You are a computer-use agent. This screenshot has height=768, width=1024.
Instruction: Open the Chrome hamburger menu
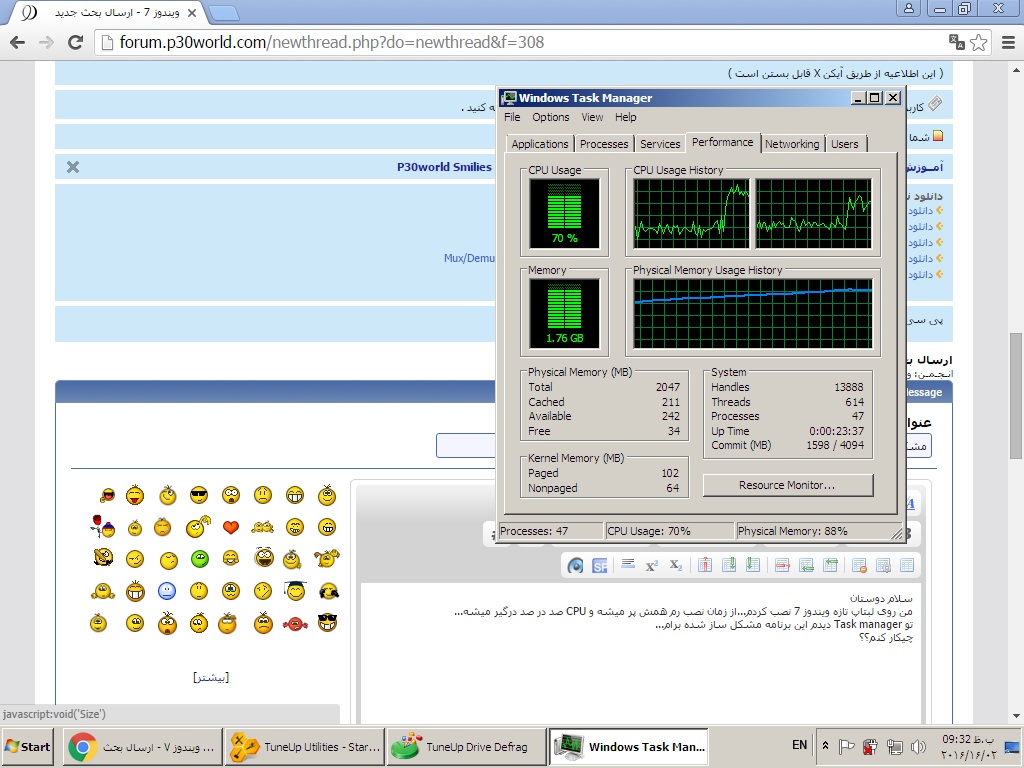[1008, 42]
